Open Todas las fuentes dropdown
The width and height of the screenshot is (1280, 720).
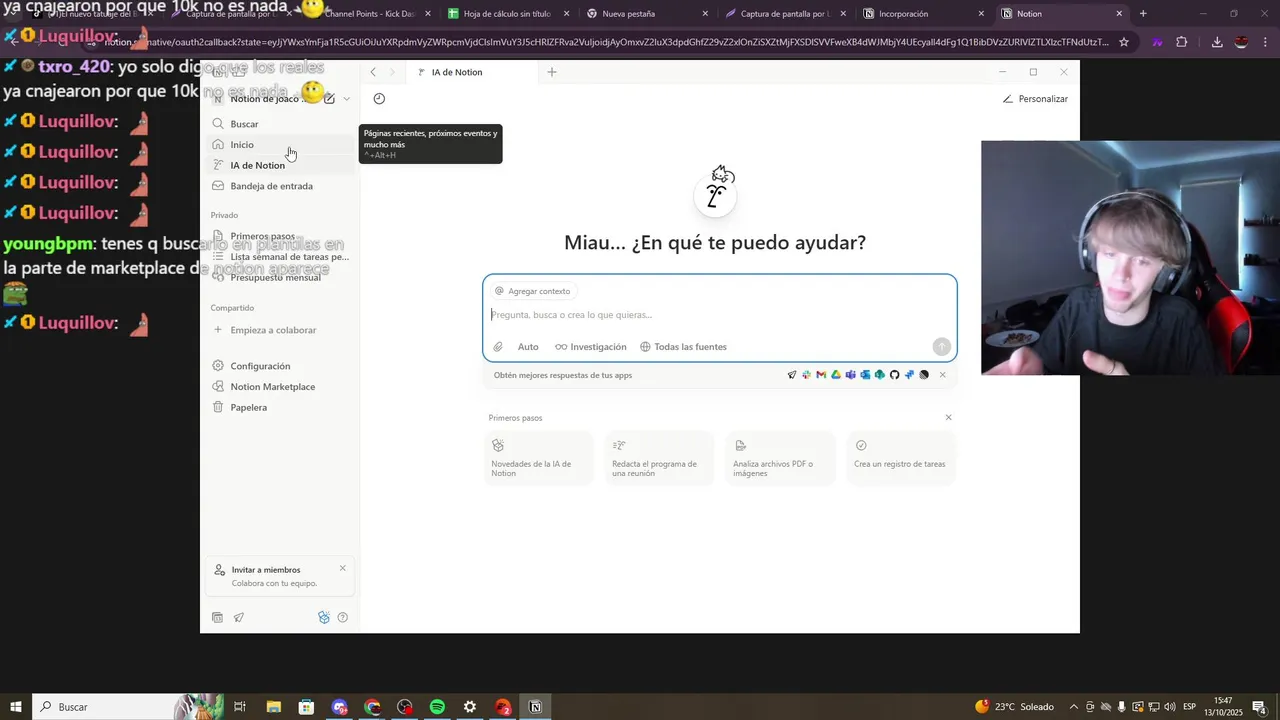(x=684, y=347)
